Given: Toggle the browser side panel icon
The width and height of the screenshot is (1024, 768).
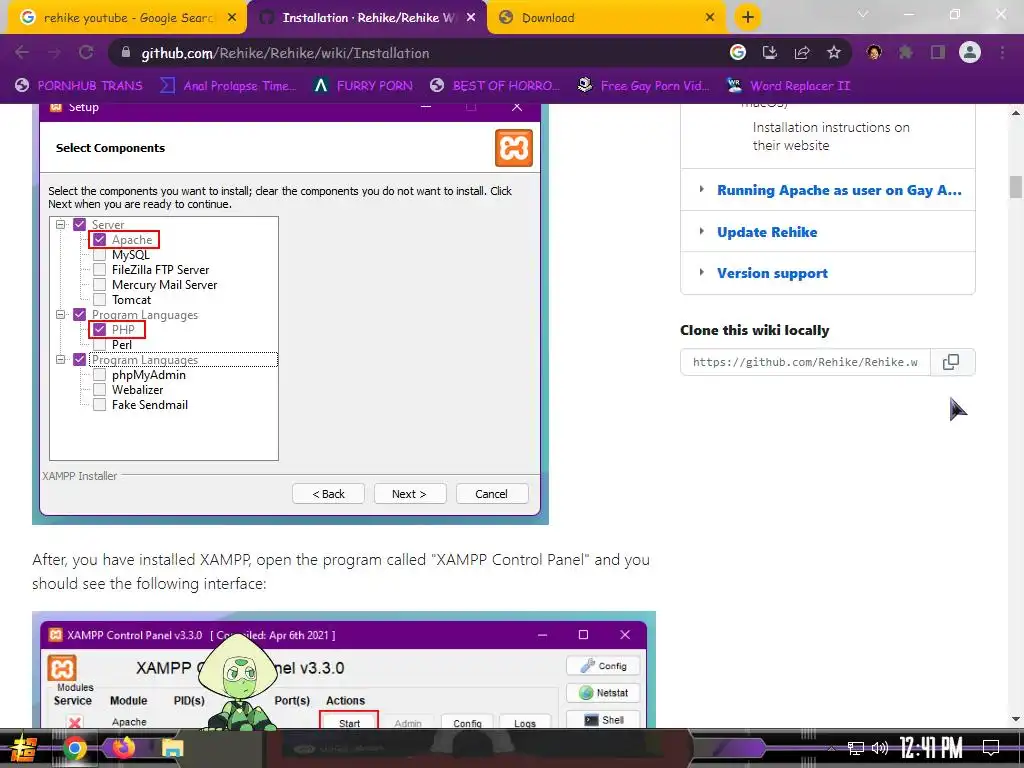Looking at the screenshot, I should coord(938,53).
